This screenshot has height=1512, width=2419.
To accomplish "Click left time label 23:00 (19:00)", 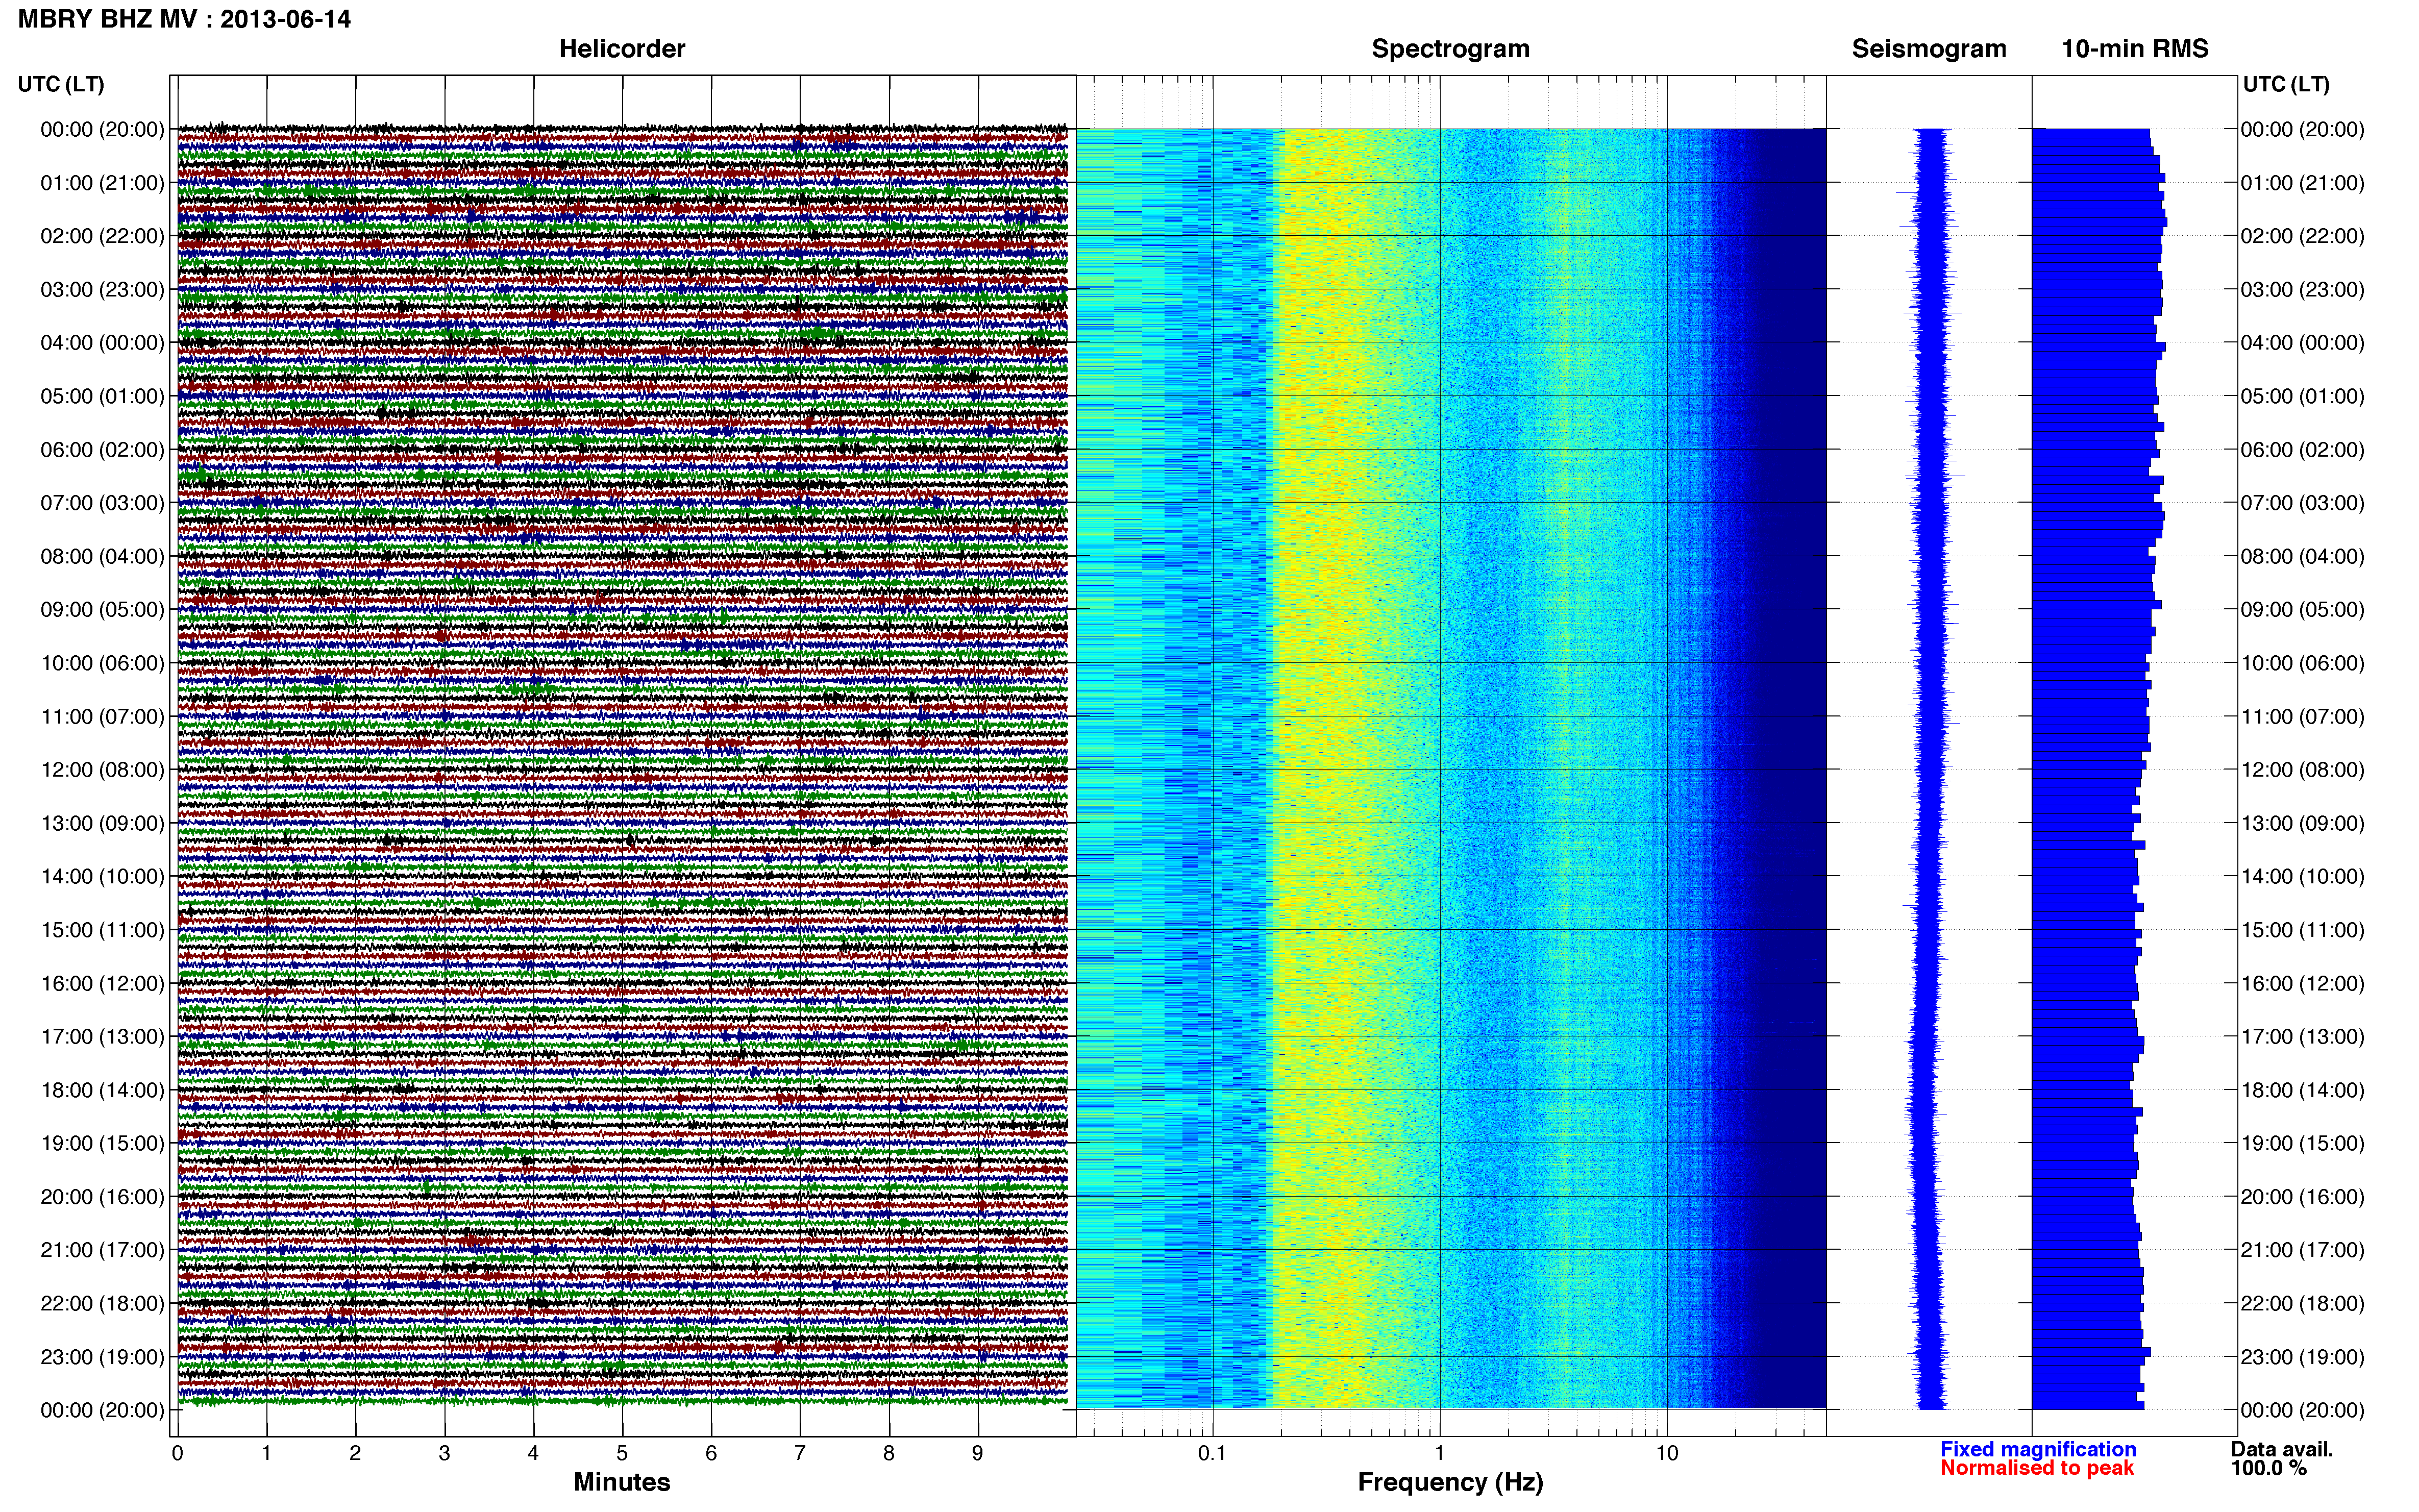I will click(x=102, y=1357).
